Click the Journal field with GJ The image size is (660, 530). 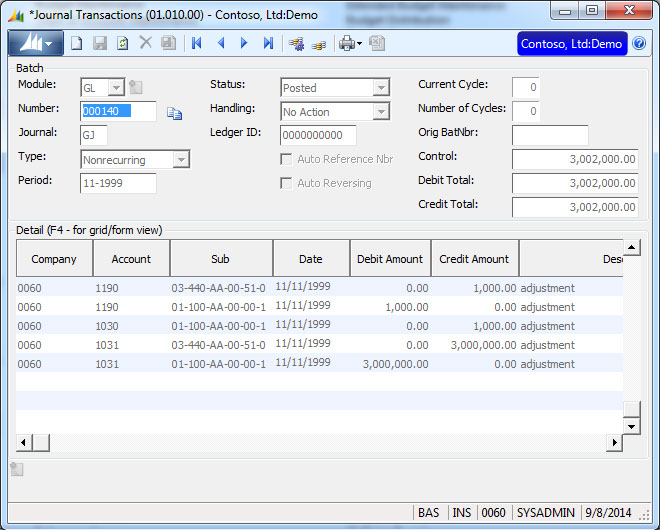[93, 135]
